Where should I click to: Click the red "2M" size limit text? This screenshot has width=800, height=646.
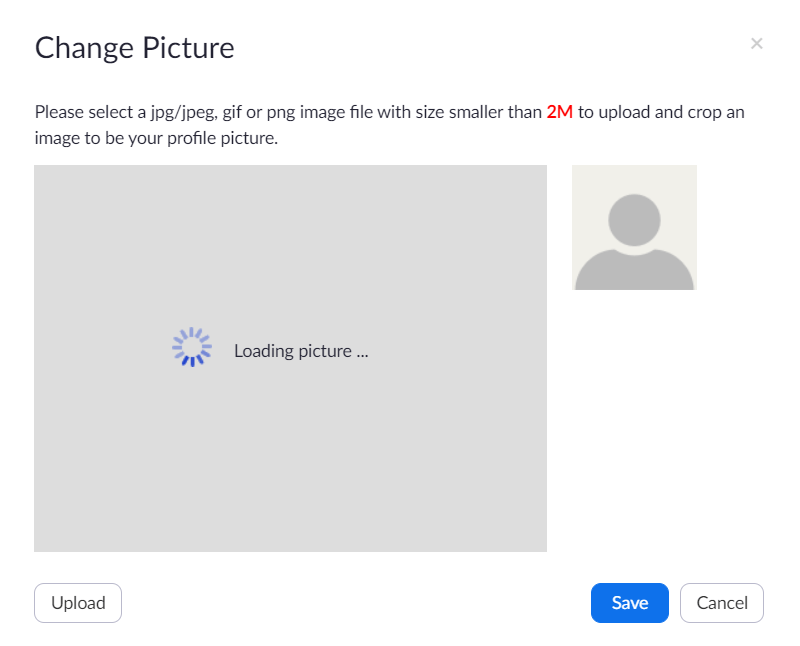coord(559,112)
